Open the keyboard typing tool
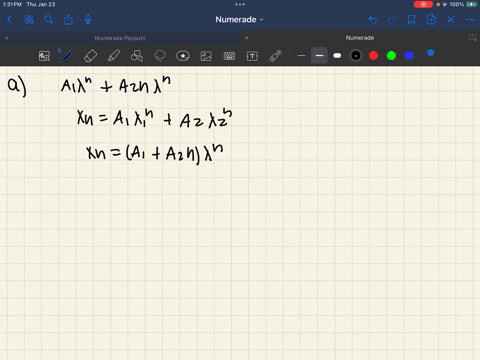The image size is (480, 360). pyautogui.click(x=229, y=56)
